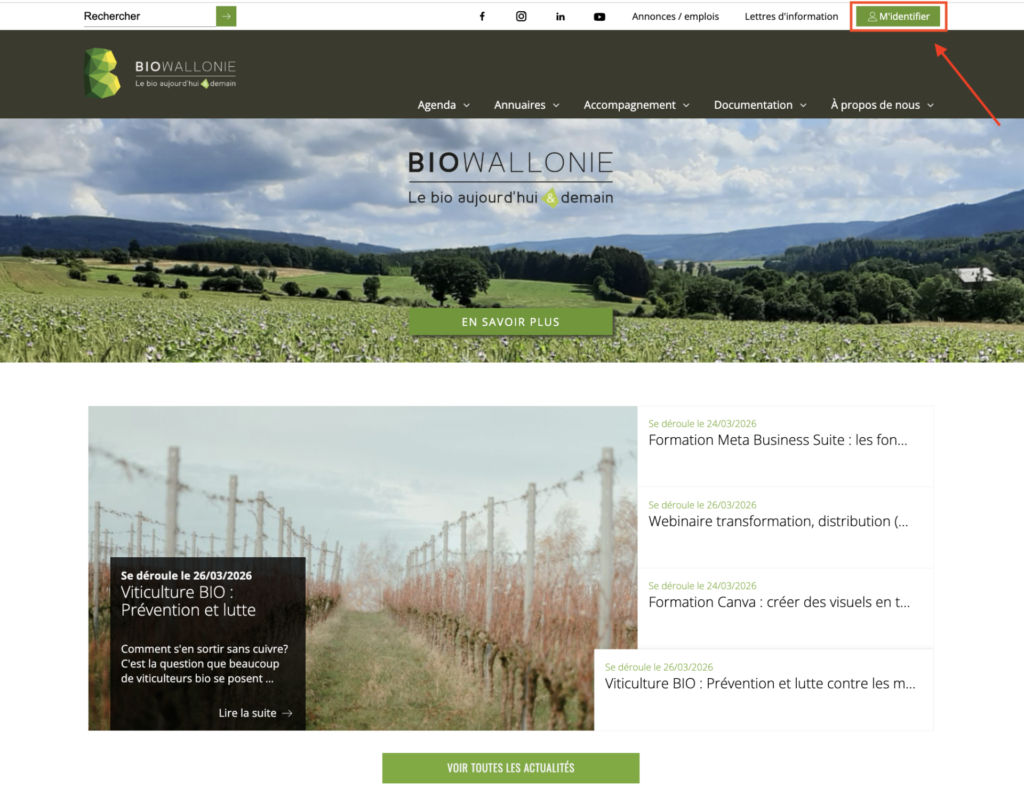Click VOIR TOUTES LES ACTUALITÉS
The height and width of the screenshot is (787, 1024).
tap(510, 768)
